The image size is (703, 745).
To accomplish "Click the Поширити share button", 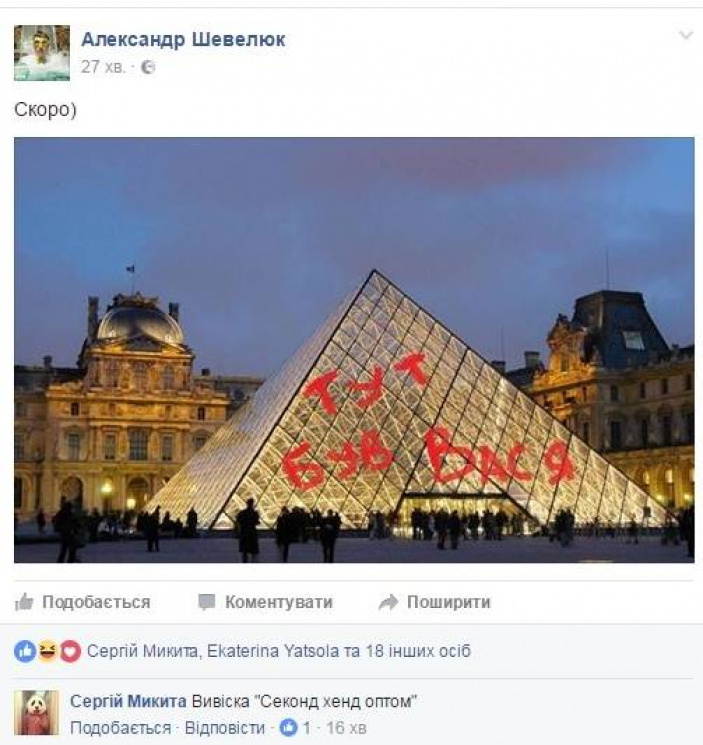I will 435,602.
